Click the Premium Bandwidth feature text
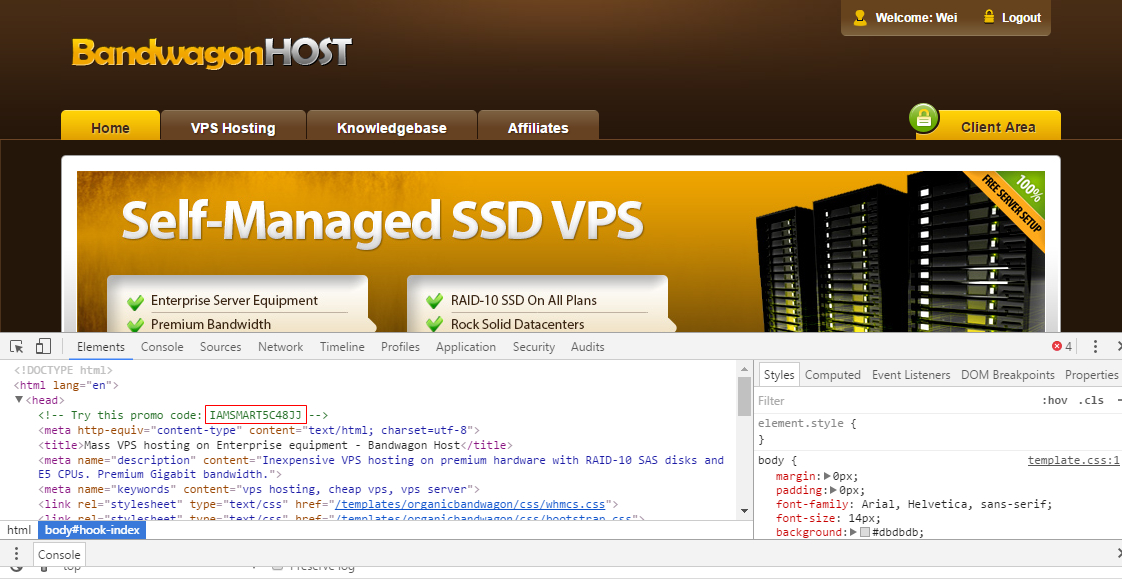 pos(210,324)
